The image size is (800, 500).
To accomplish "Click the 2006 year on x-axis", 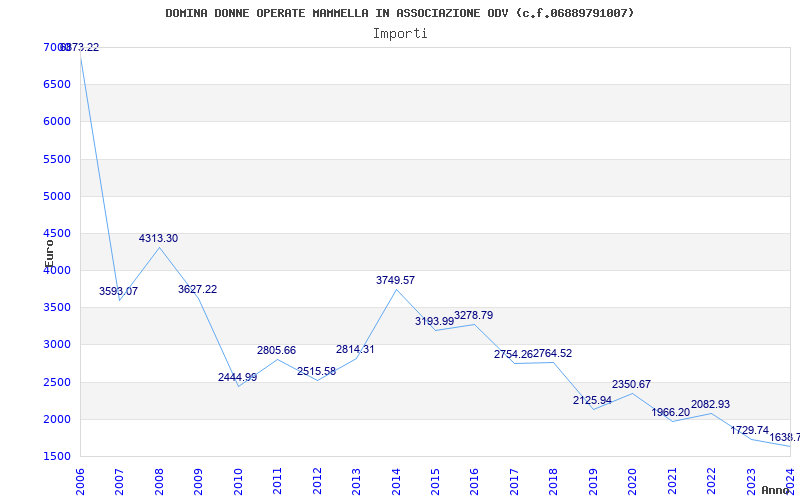I will click(x=81, y=478).
